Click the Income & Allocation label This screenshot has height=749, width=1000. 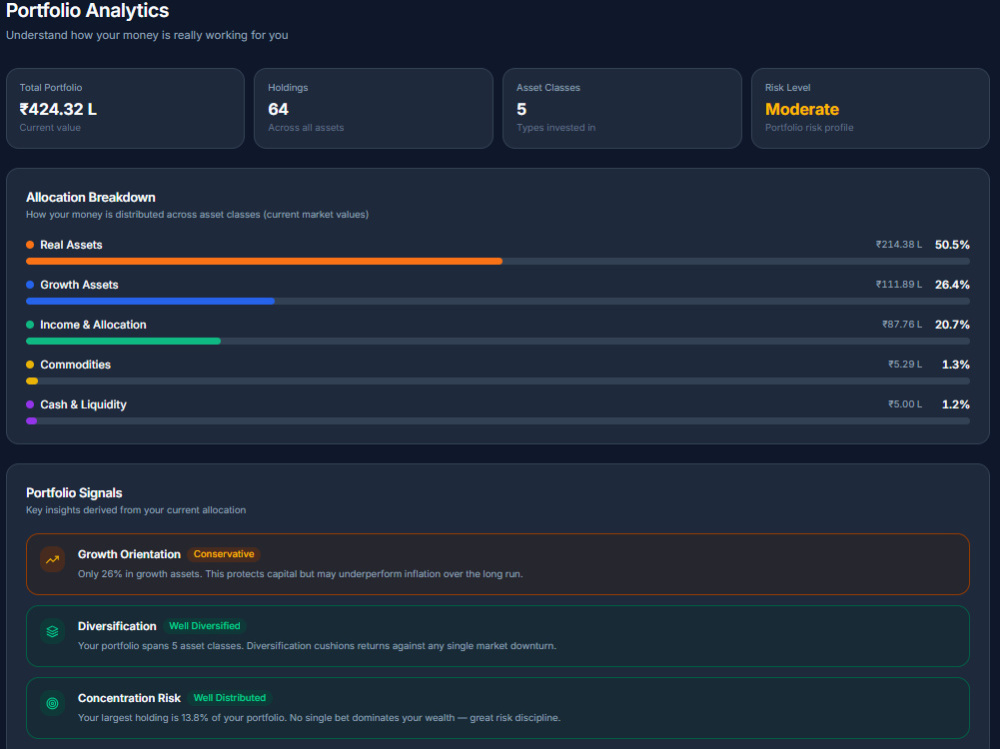93,325
